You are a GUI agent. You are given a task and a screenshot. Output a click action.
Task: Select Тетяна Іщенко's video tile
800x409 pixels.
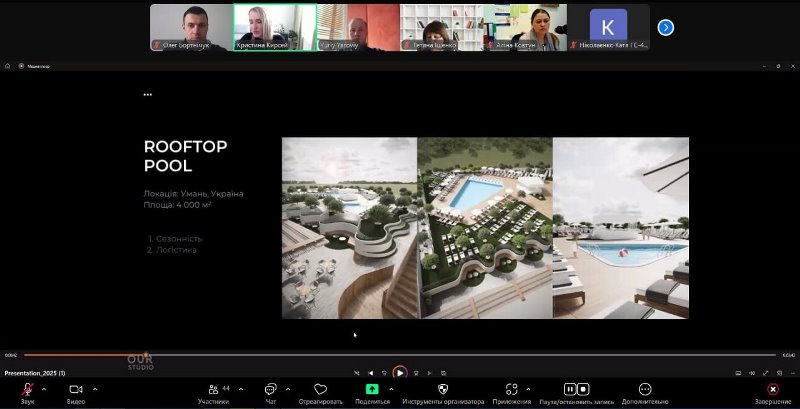click(x=442, y=28)
